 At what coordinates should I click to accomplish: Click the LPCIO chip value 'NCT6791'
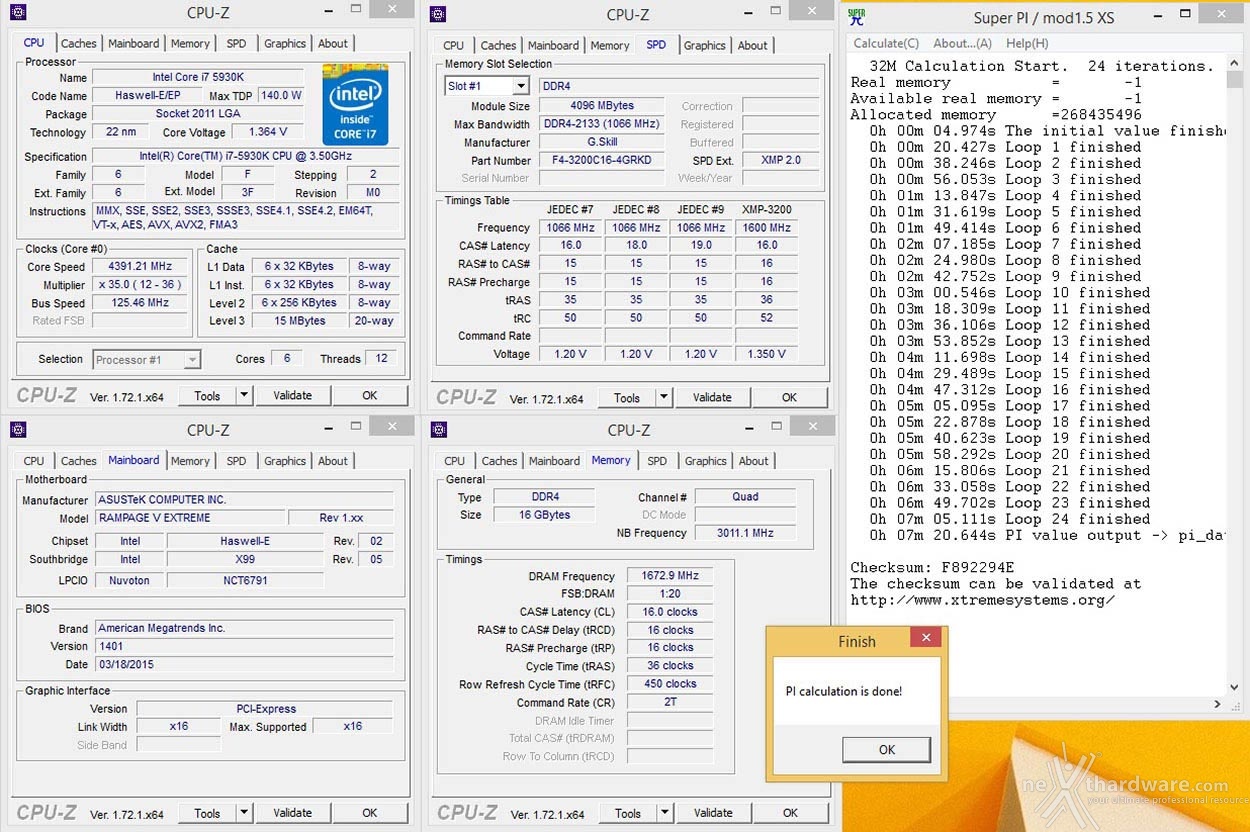pos(245,580)
